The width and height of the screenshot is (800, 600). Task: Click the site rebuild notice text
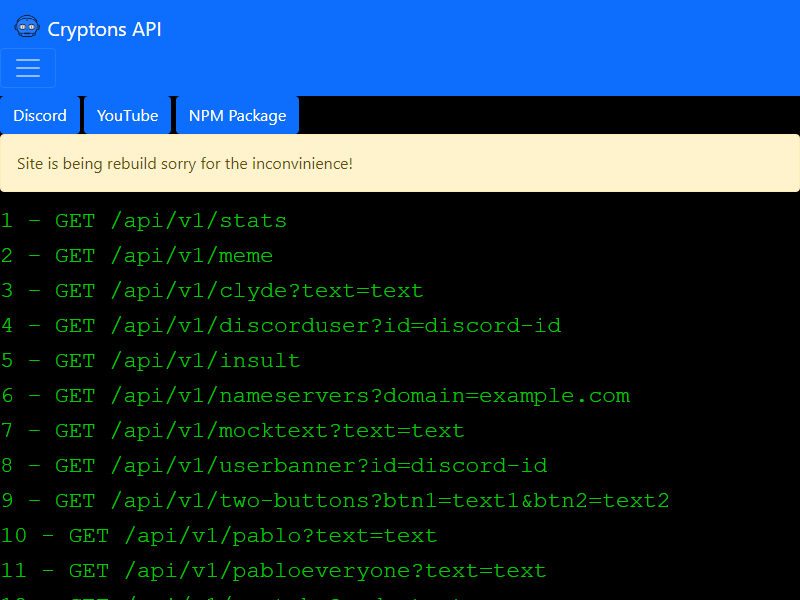point(185,164)
